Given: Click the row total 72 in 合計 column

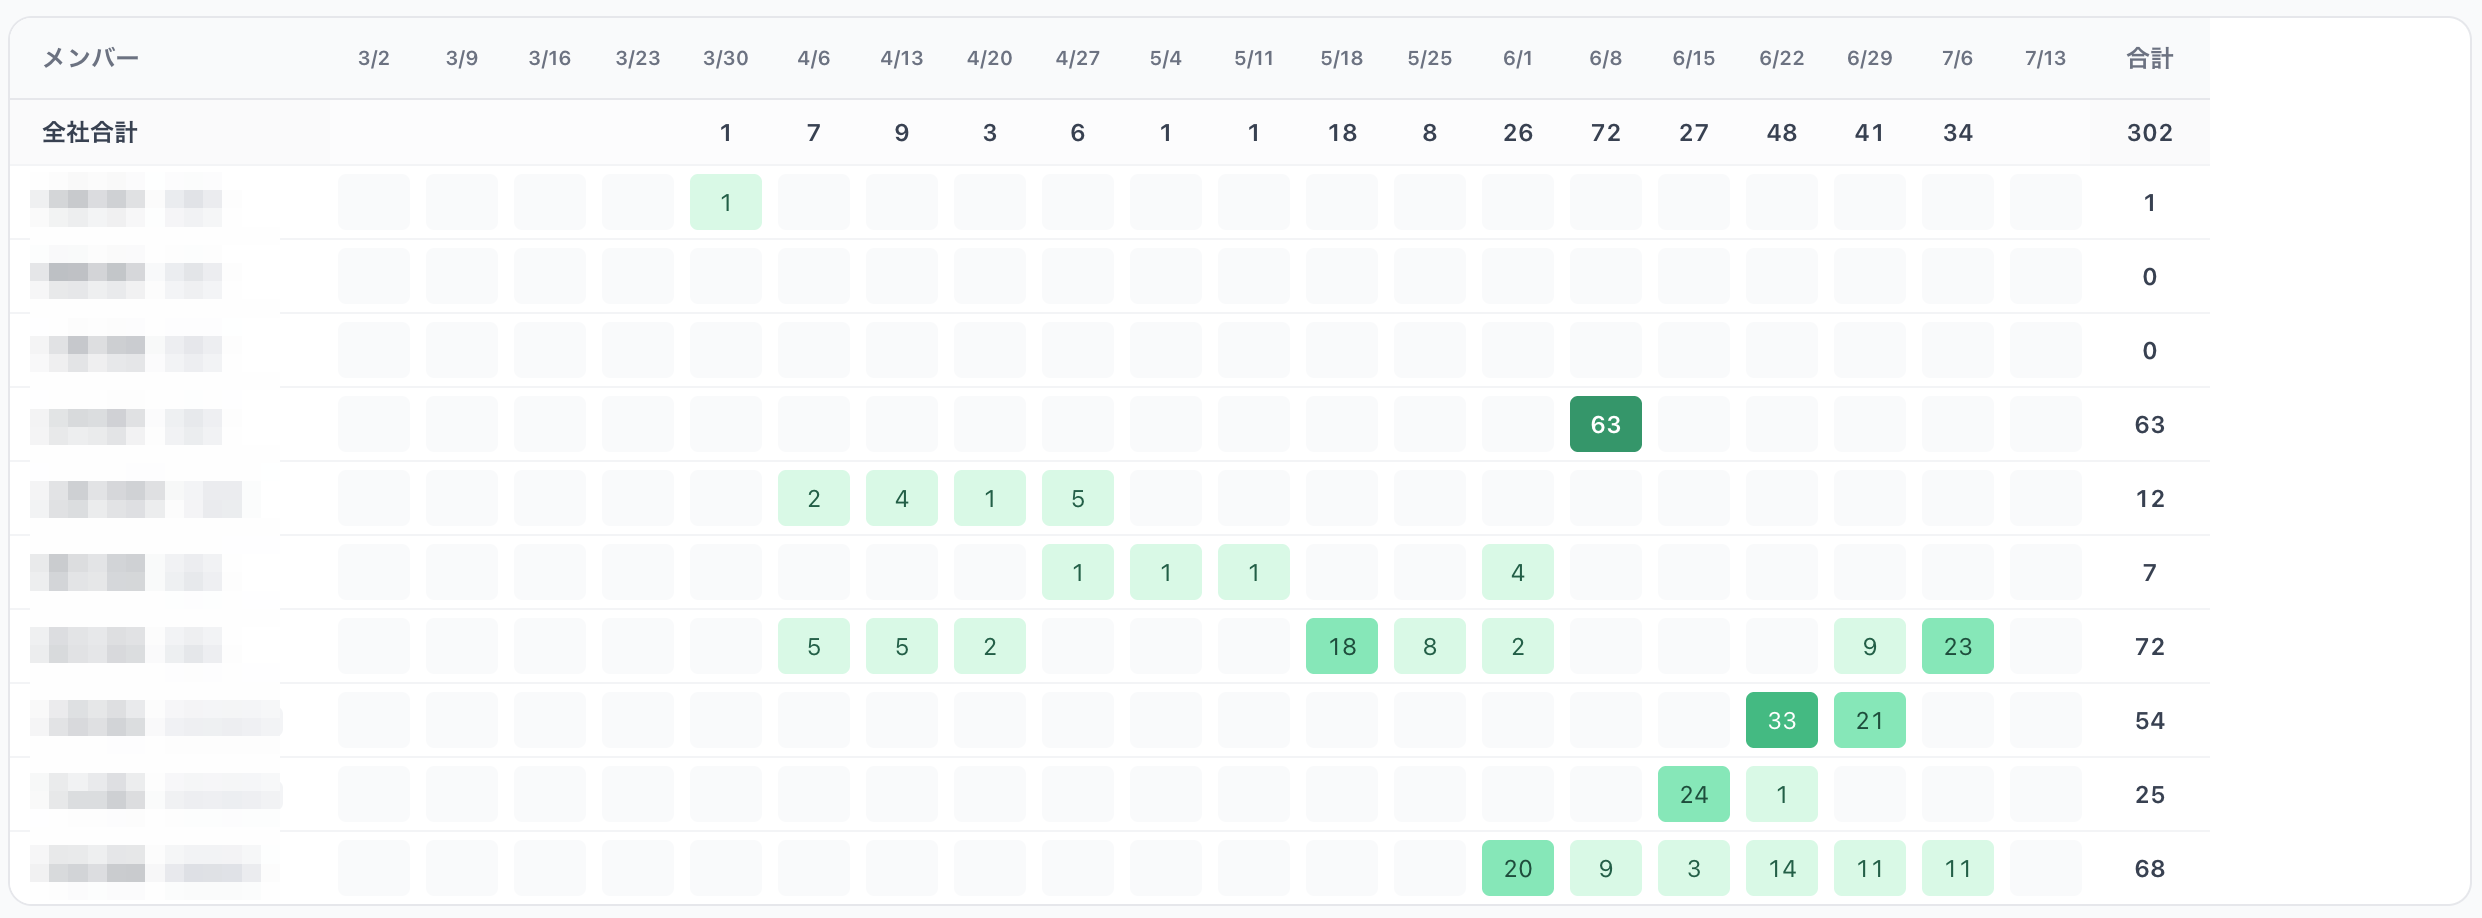Looking at the screenshot, I should coord(2150,647).
